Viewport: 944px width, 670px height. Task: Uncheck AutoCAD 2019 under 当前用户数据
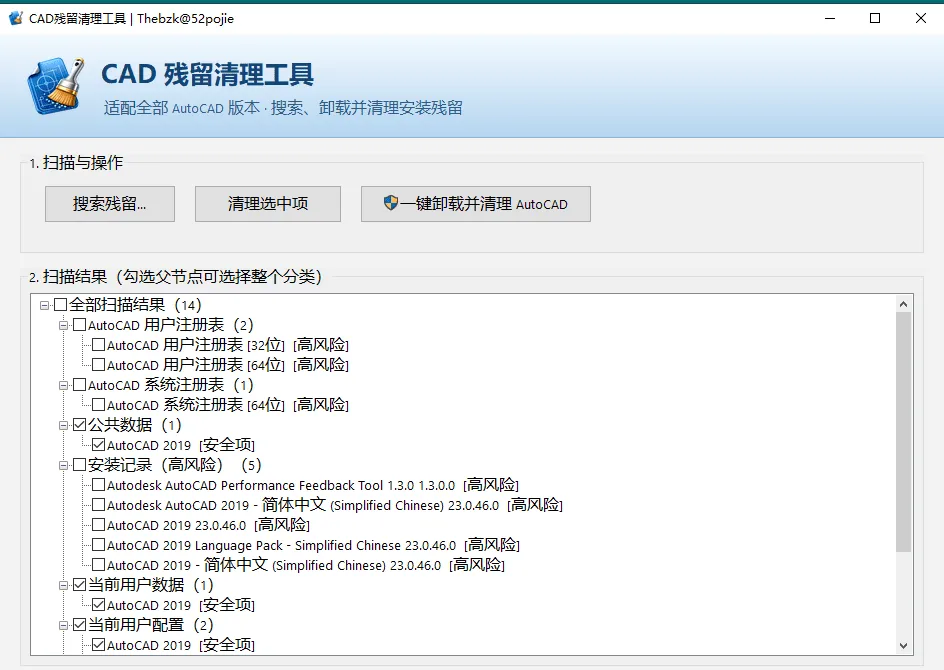coord(99,605)
